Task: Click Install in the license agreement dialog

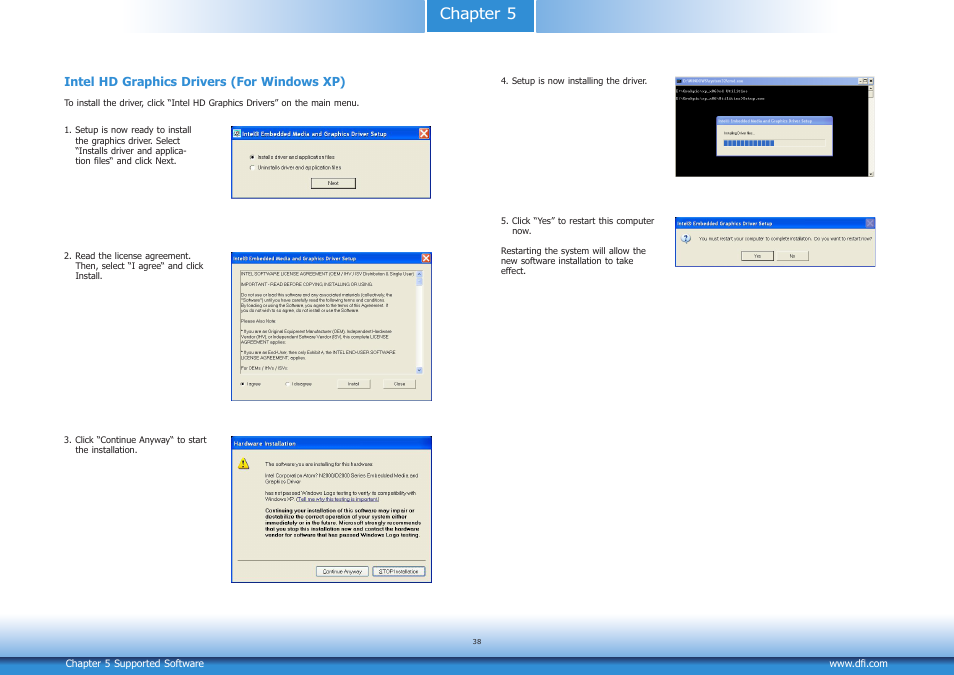Action: 353,384
